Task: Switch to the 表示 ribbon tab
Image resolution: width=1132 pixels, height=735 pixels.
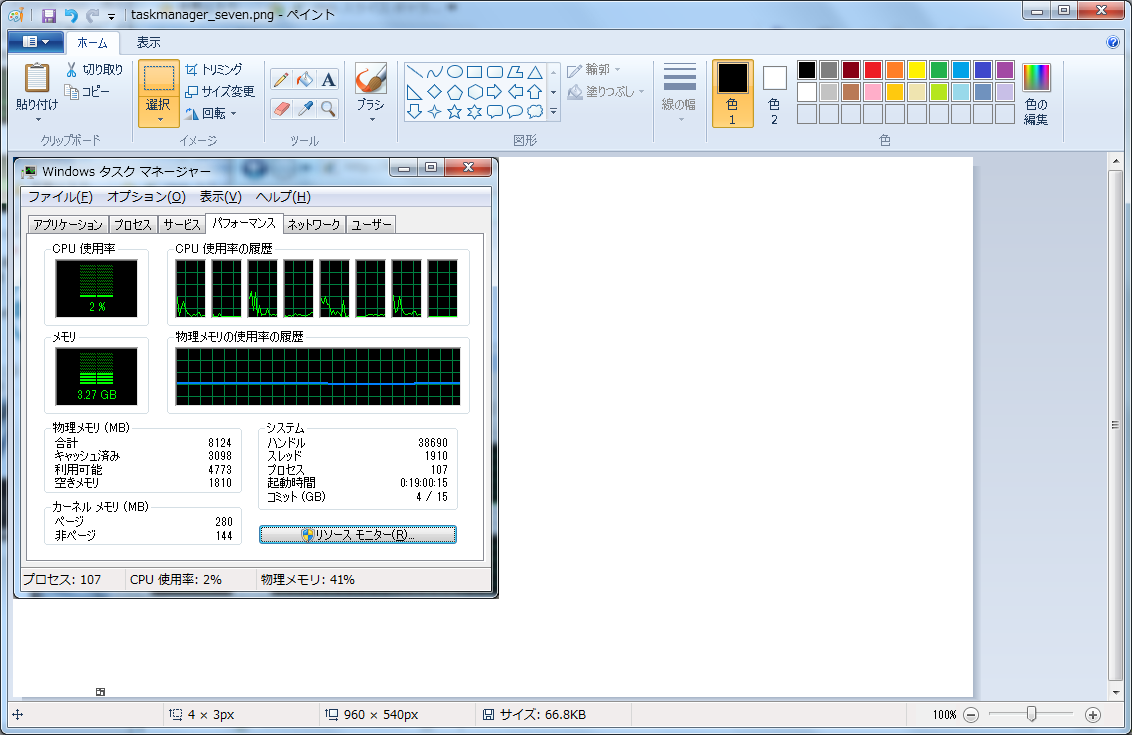Action: click(149, 43)
